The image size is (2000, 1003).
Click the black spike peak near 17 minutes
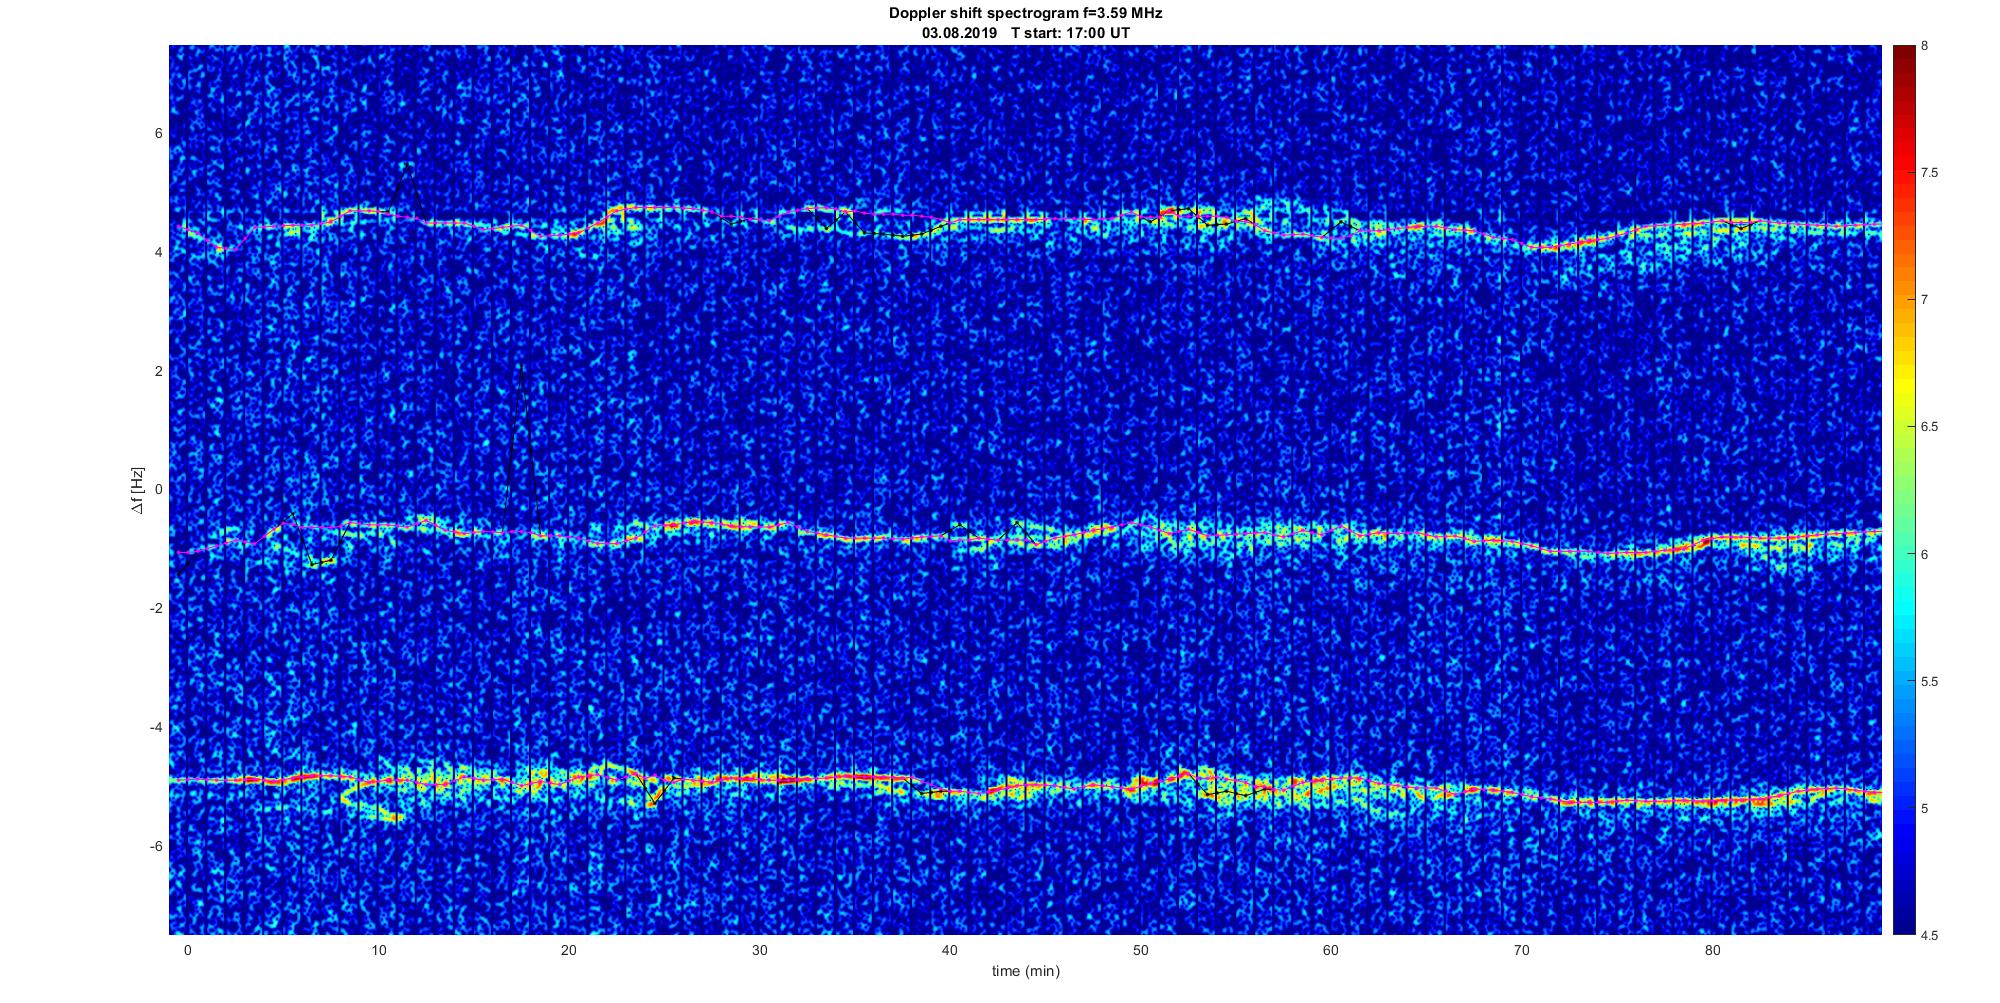[521, 366]
